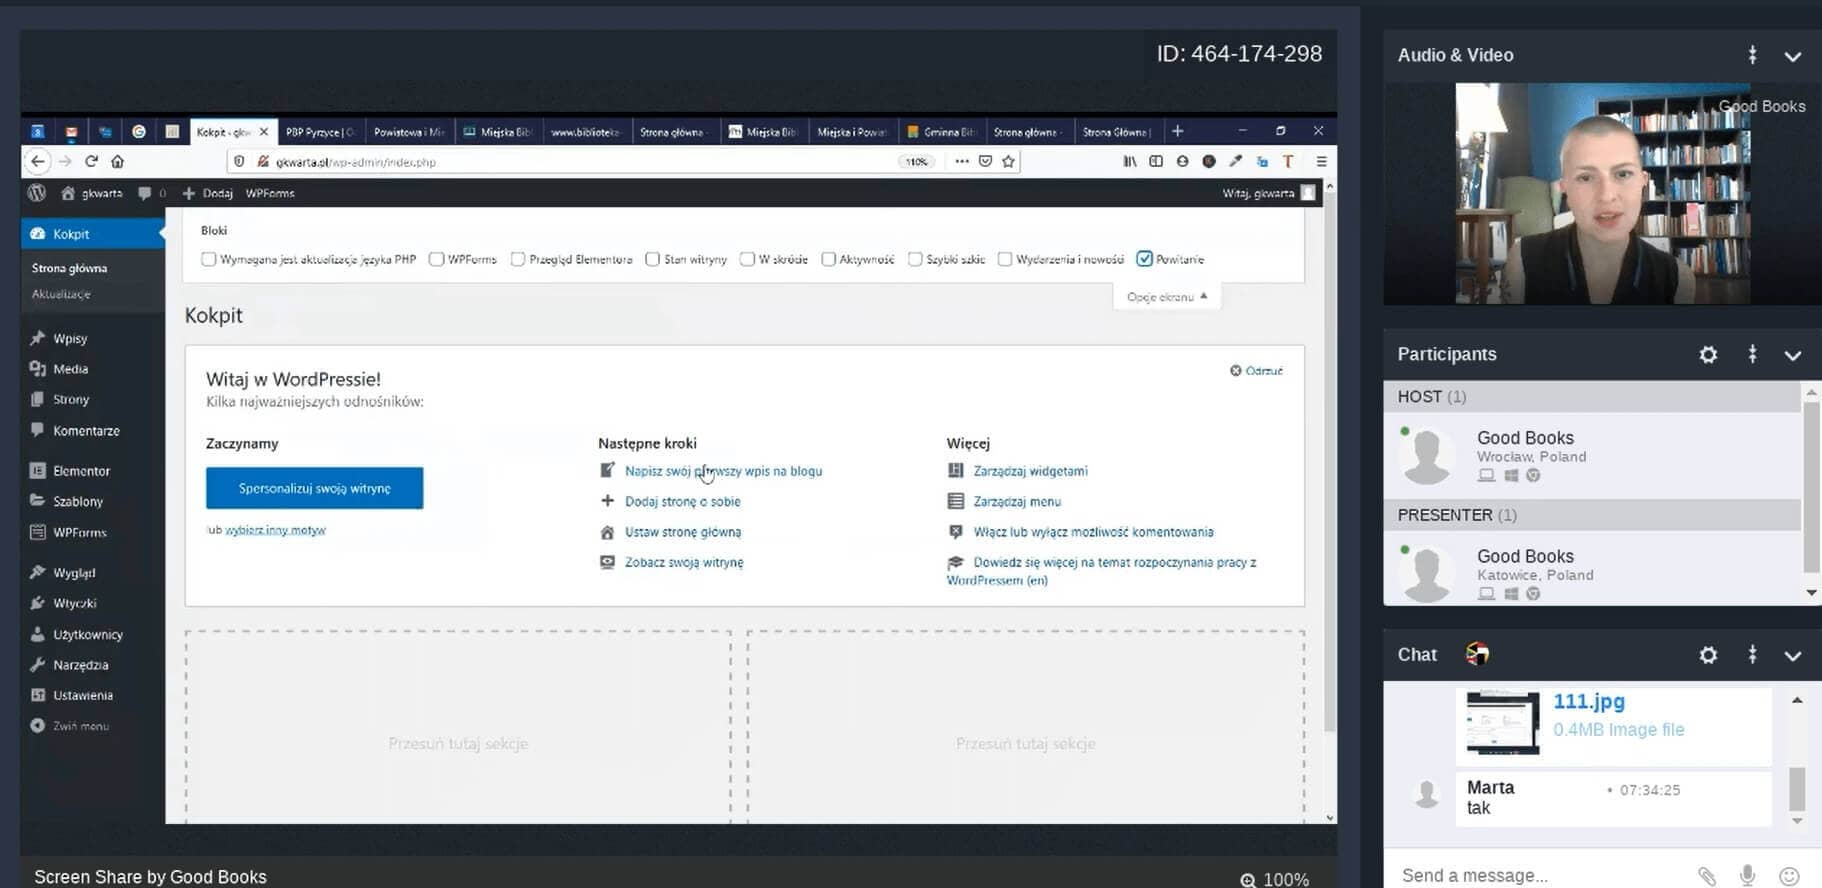Open the Chat settings gear
Screen dimensions: 1822x888
(1708, 654)
